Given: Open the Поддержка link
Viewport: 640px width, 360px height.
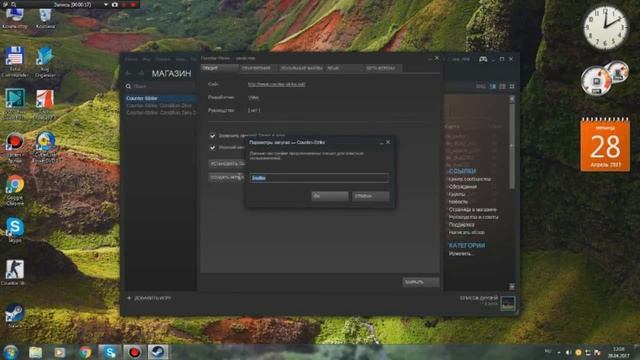Looking at the screenshot, I should tap(461, 224).
